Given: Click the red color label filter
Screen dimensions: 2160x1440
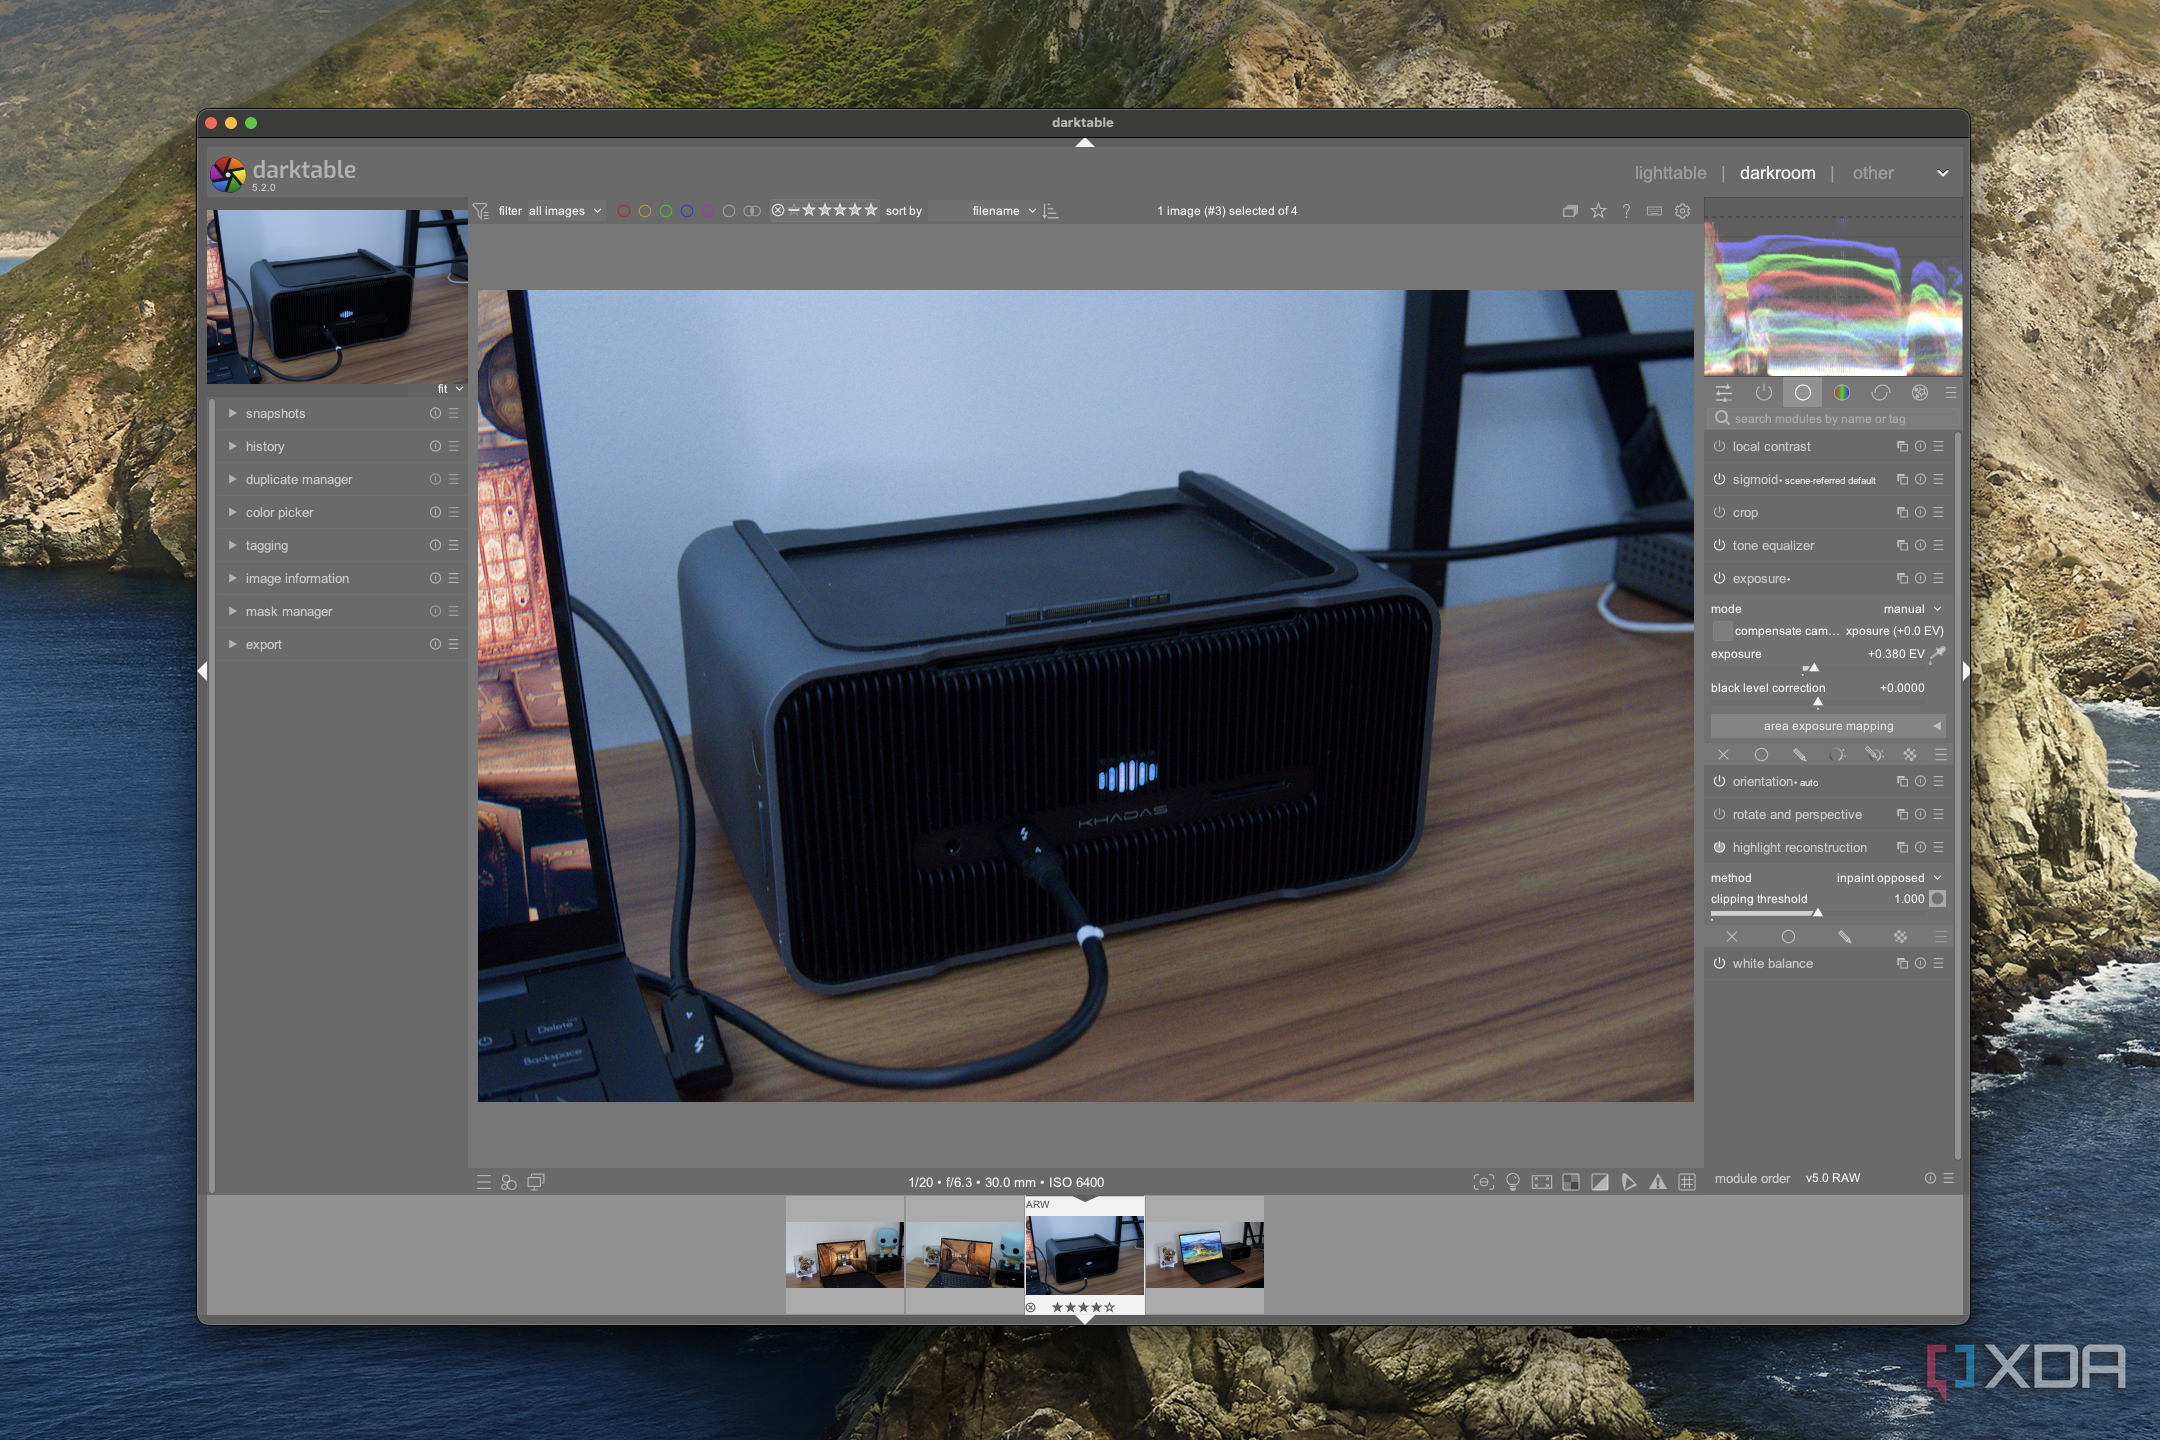Looking at the screenshot, I should coord(624,211).
